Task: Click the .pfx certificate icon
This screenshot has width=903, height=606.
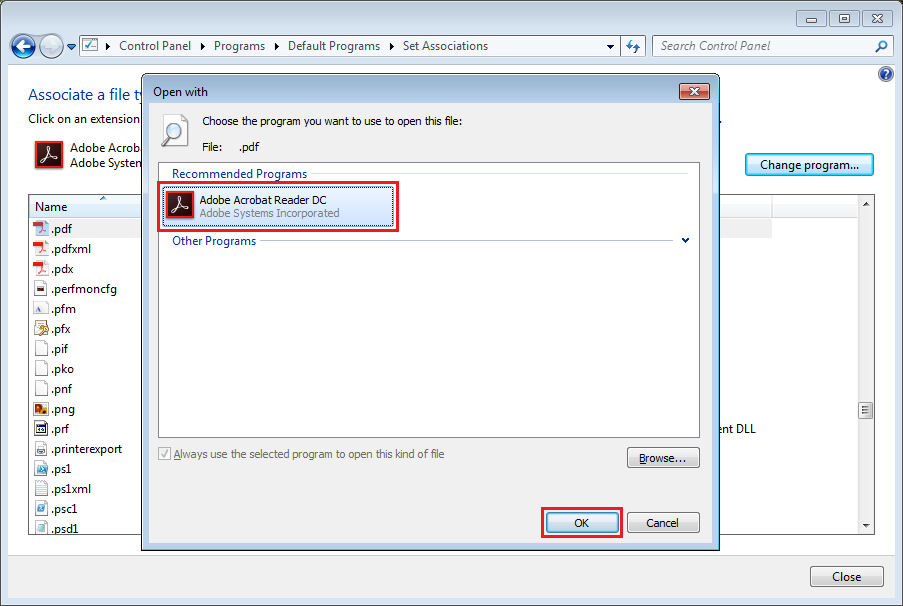Action: click(40, 329)
